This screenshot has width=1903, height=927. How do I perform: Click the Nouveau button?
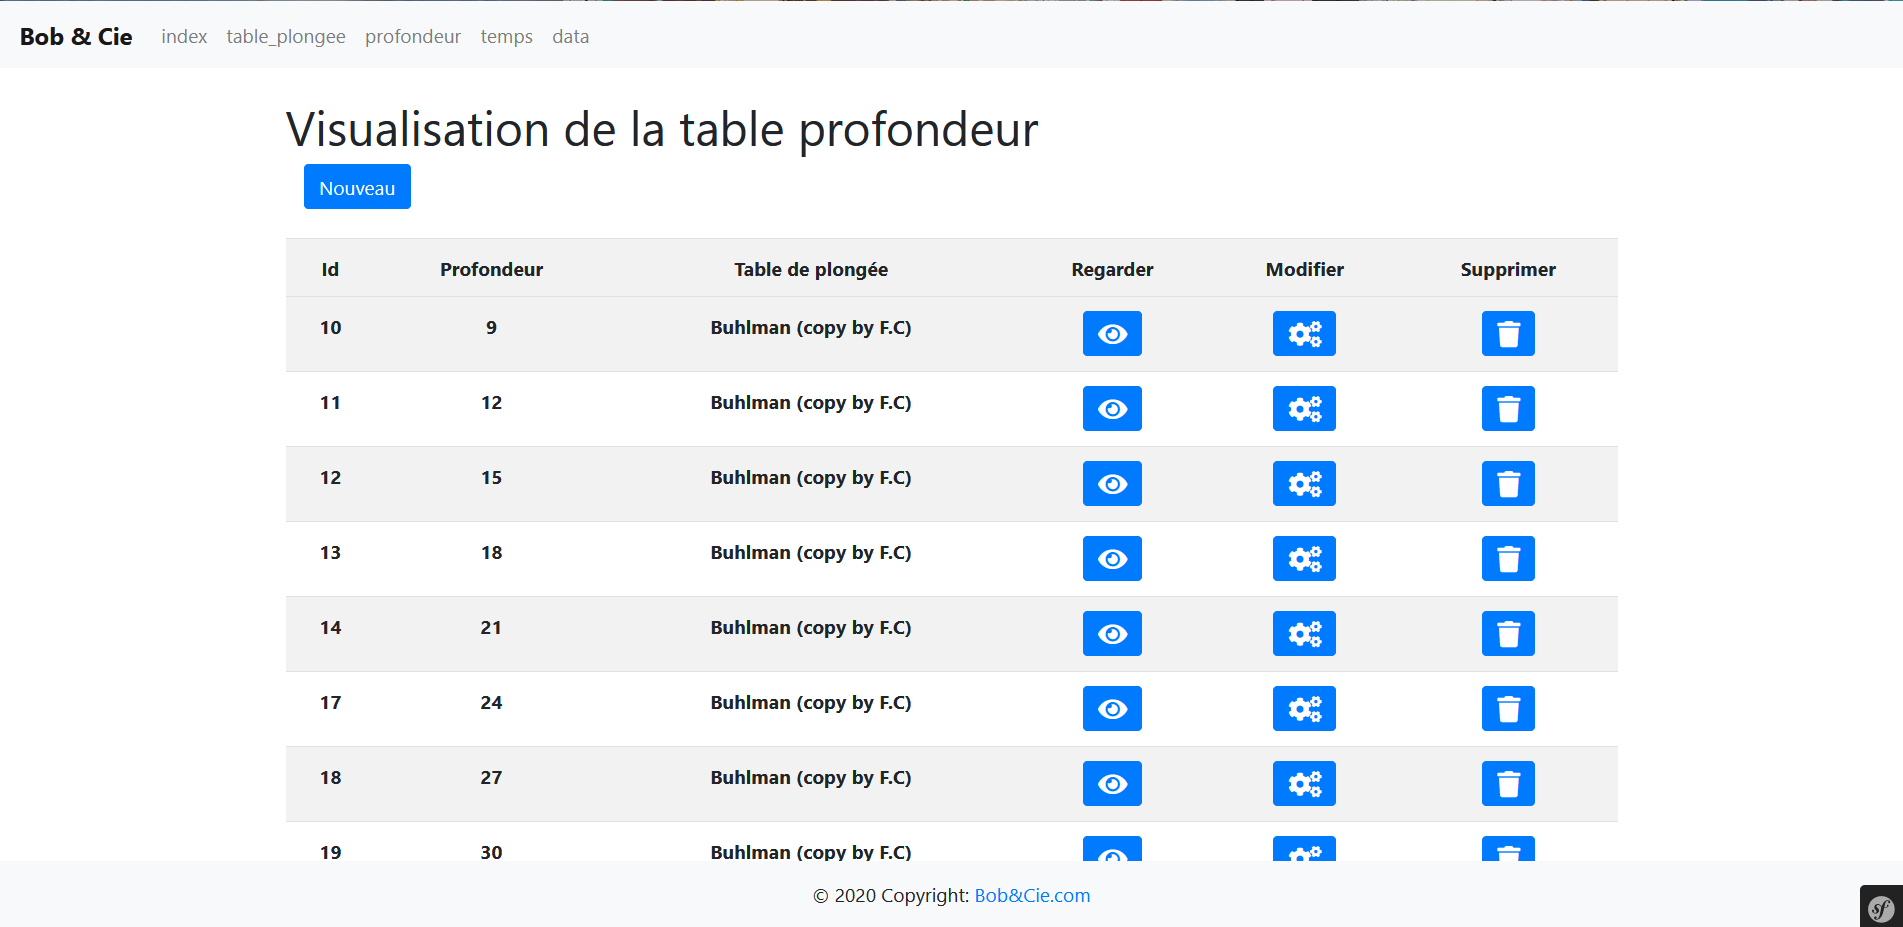pos(357,186)
